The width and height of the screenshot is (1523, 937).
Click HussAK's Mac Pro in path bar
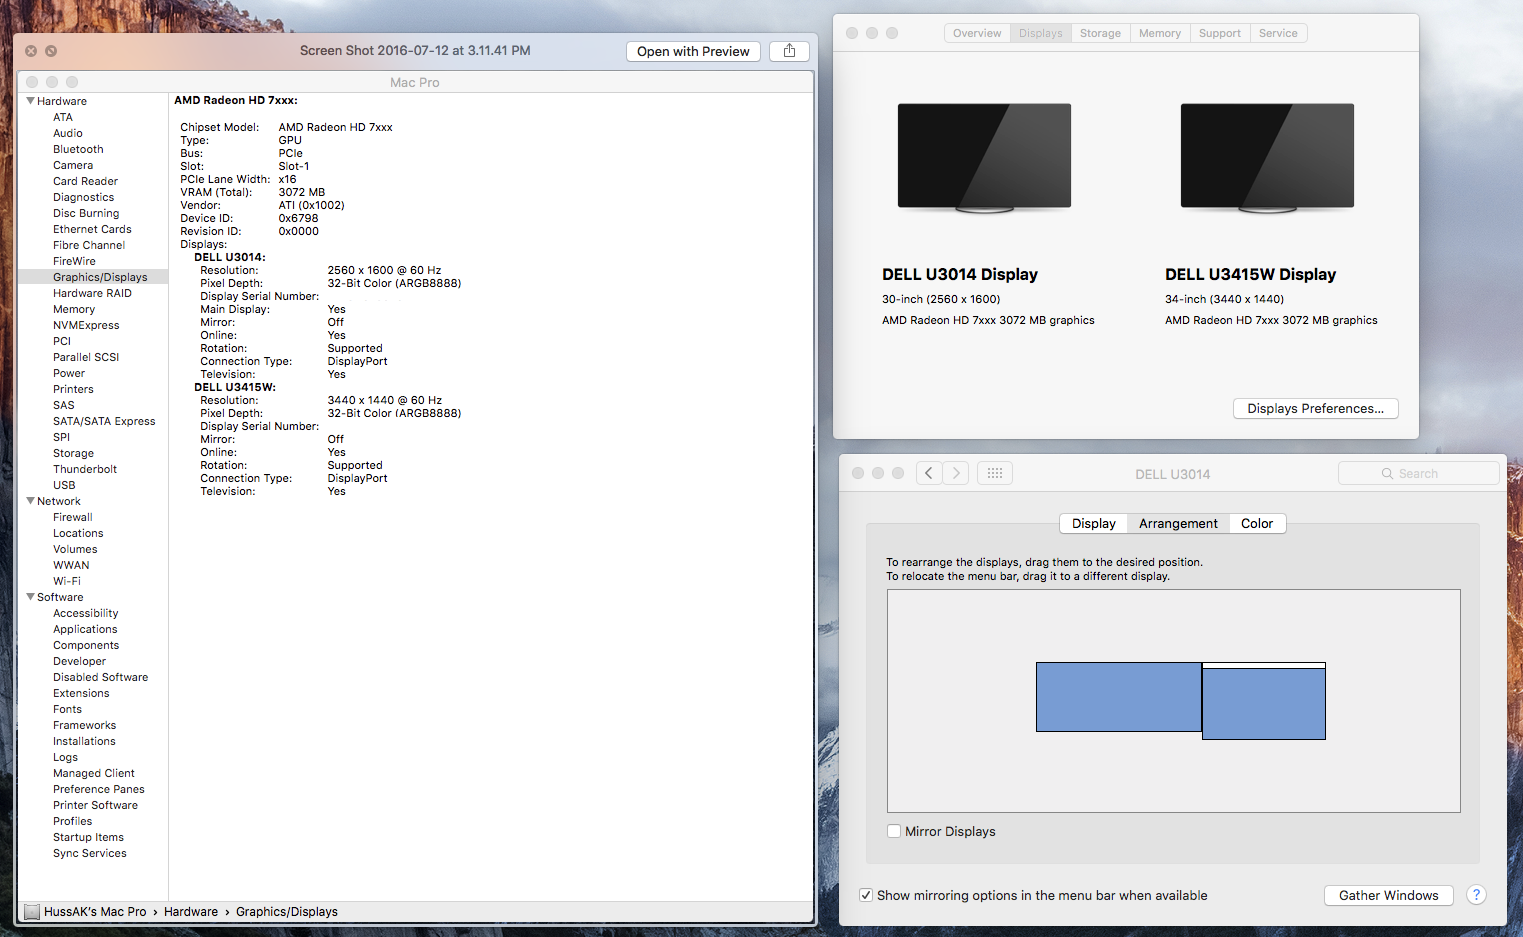pyautogui.click(x=95, y=912)
